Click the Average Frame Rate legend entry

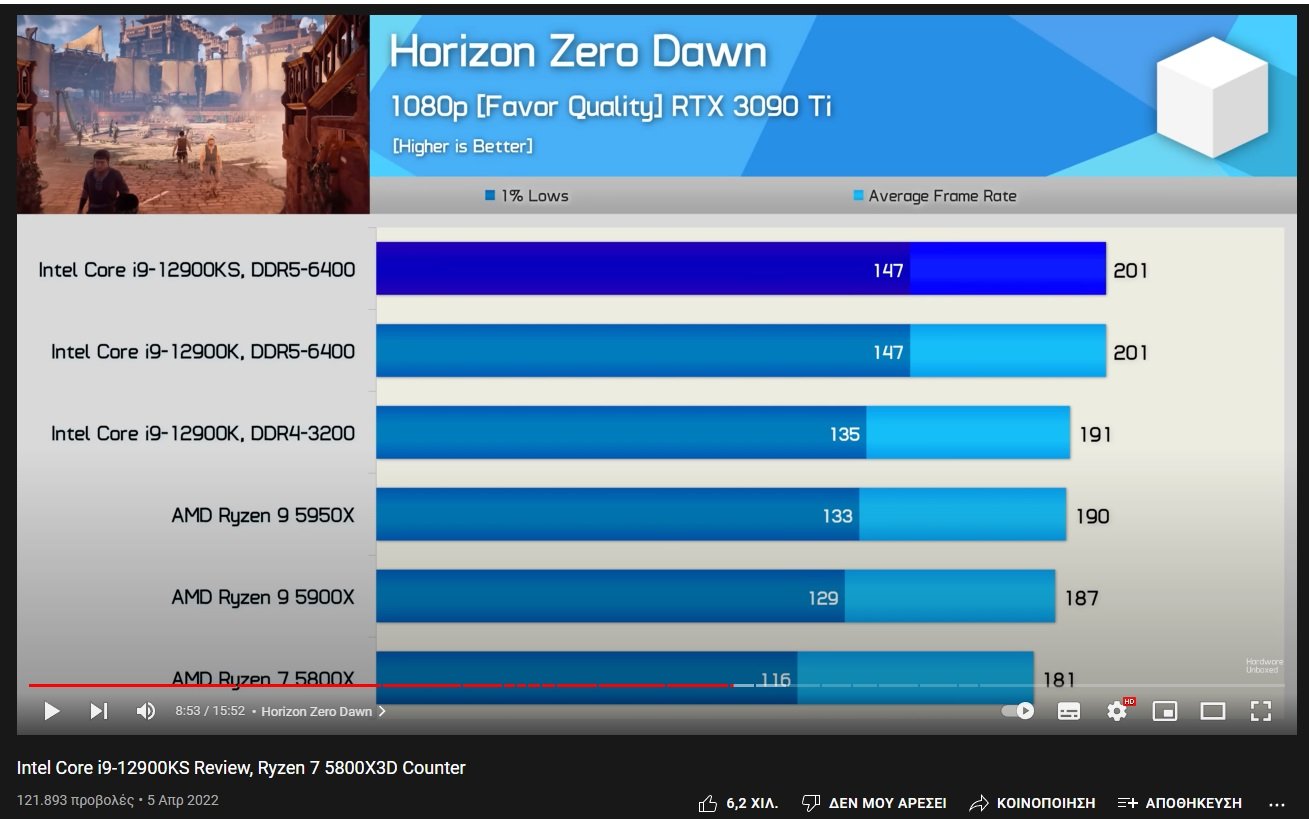coord(935,196)
